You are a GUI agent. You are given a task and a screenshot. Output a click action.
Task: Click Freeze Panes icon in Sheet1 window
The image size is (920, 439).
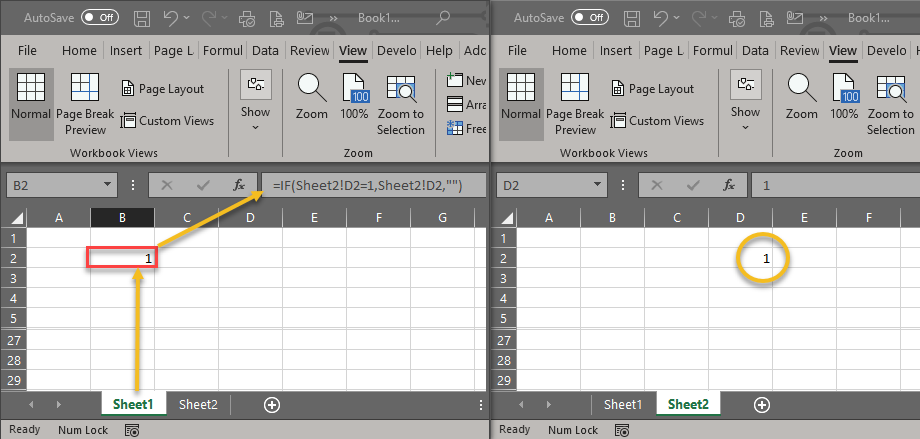coord(455,128)
